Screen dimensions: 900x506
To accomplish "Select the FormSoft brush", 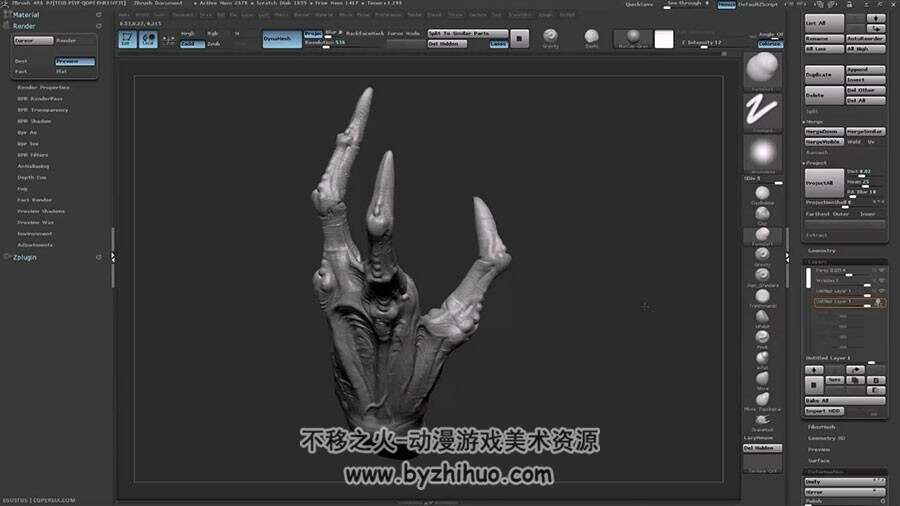I will (x=762, y=235).
